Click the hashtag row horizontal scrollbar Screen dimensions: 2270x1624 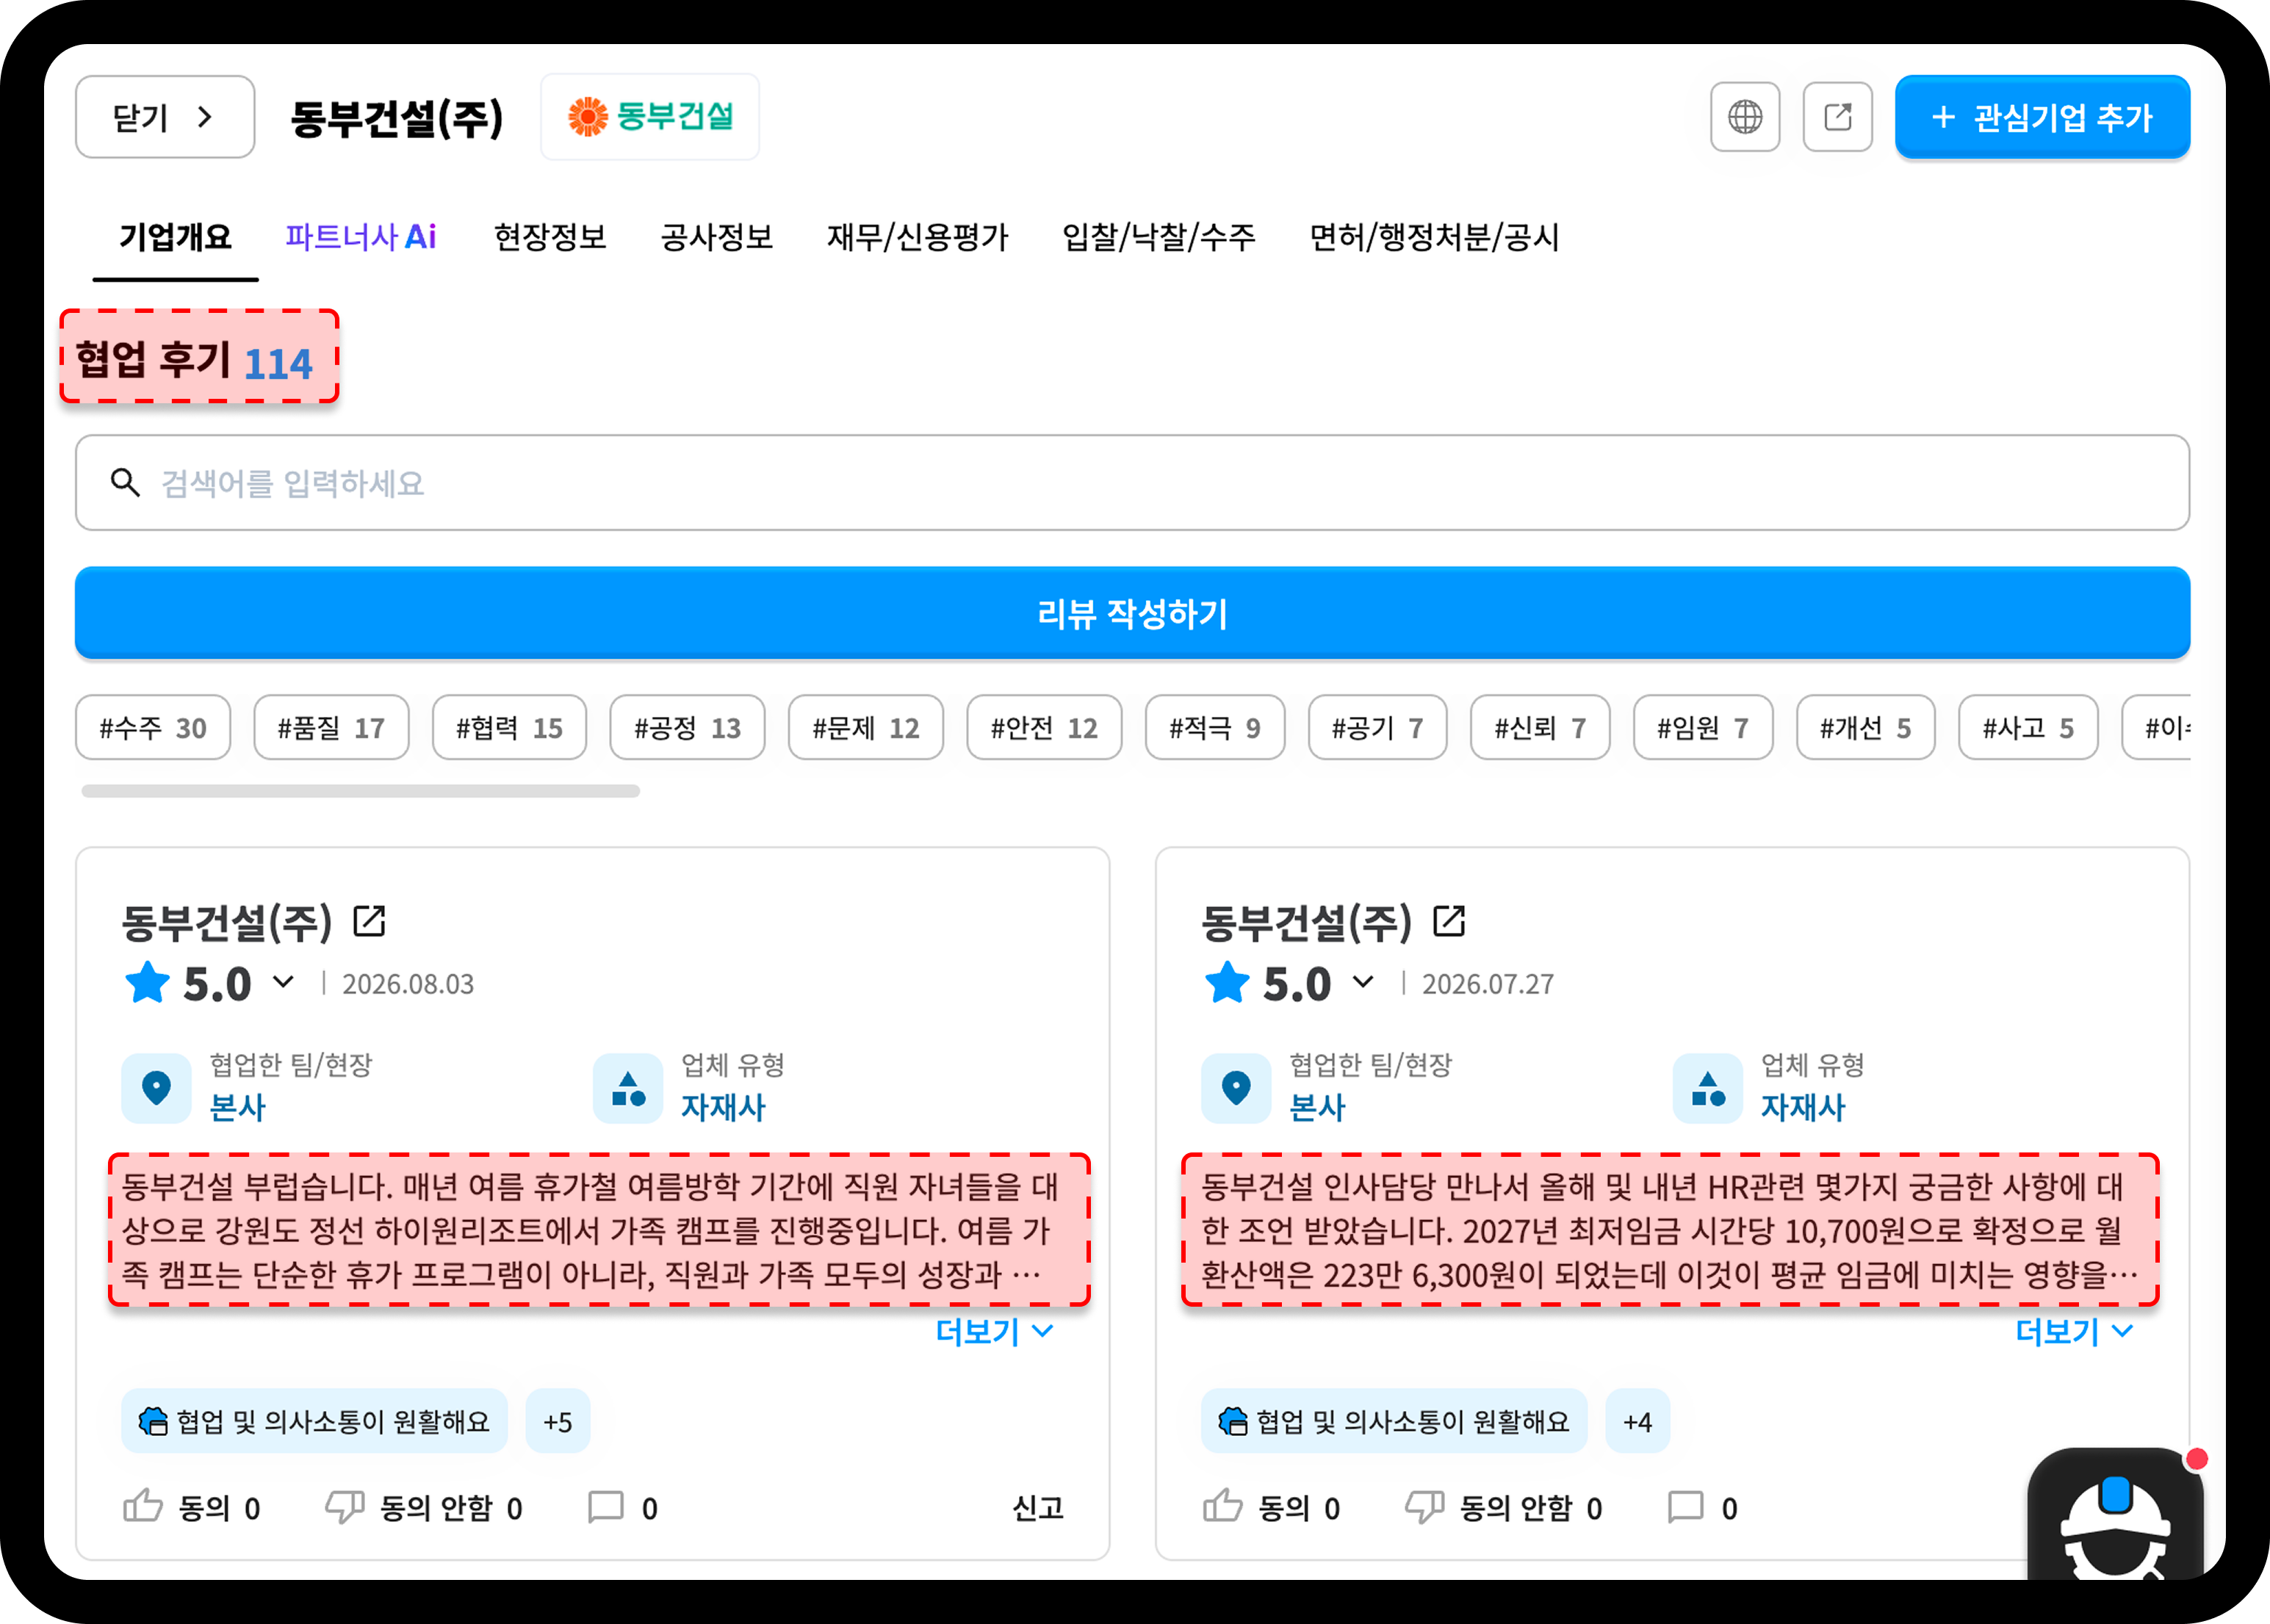360,791
